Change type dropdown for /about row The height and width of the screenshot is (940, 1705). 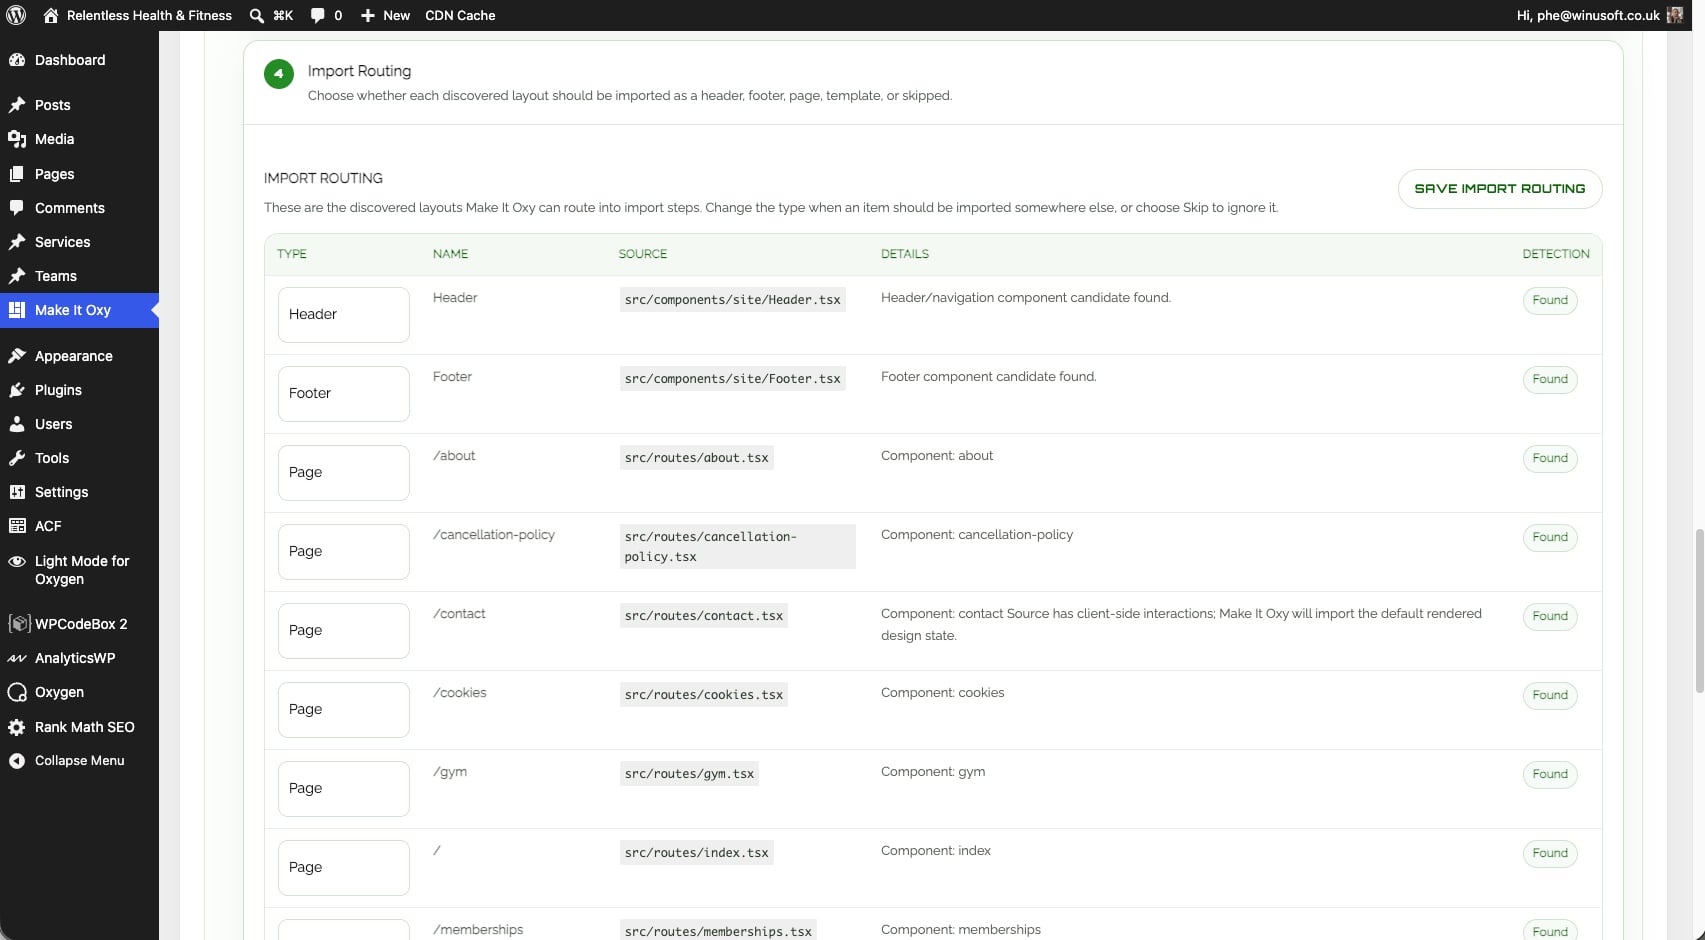tap(344, 472)
